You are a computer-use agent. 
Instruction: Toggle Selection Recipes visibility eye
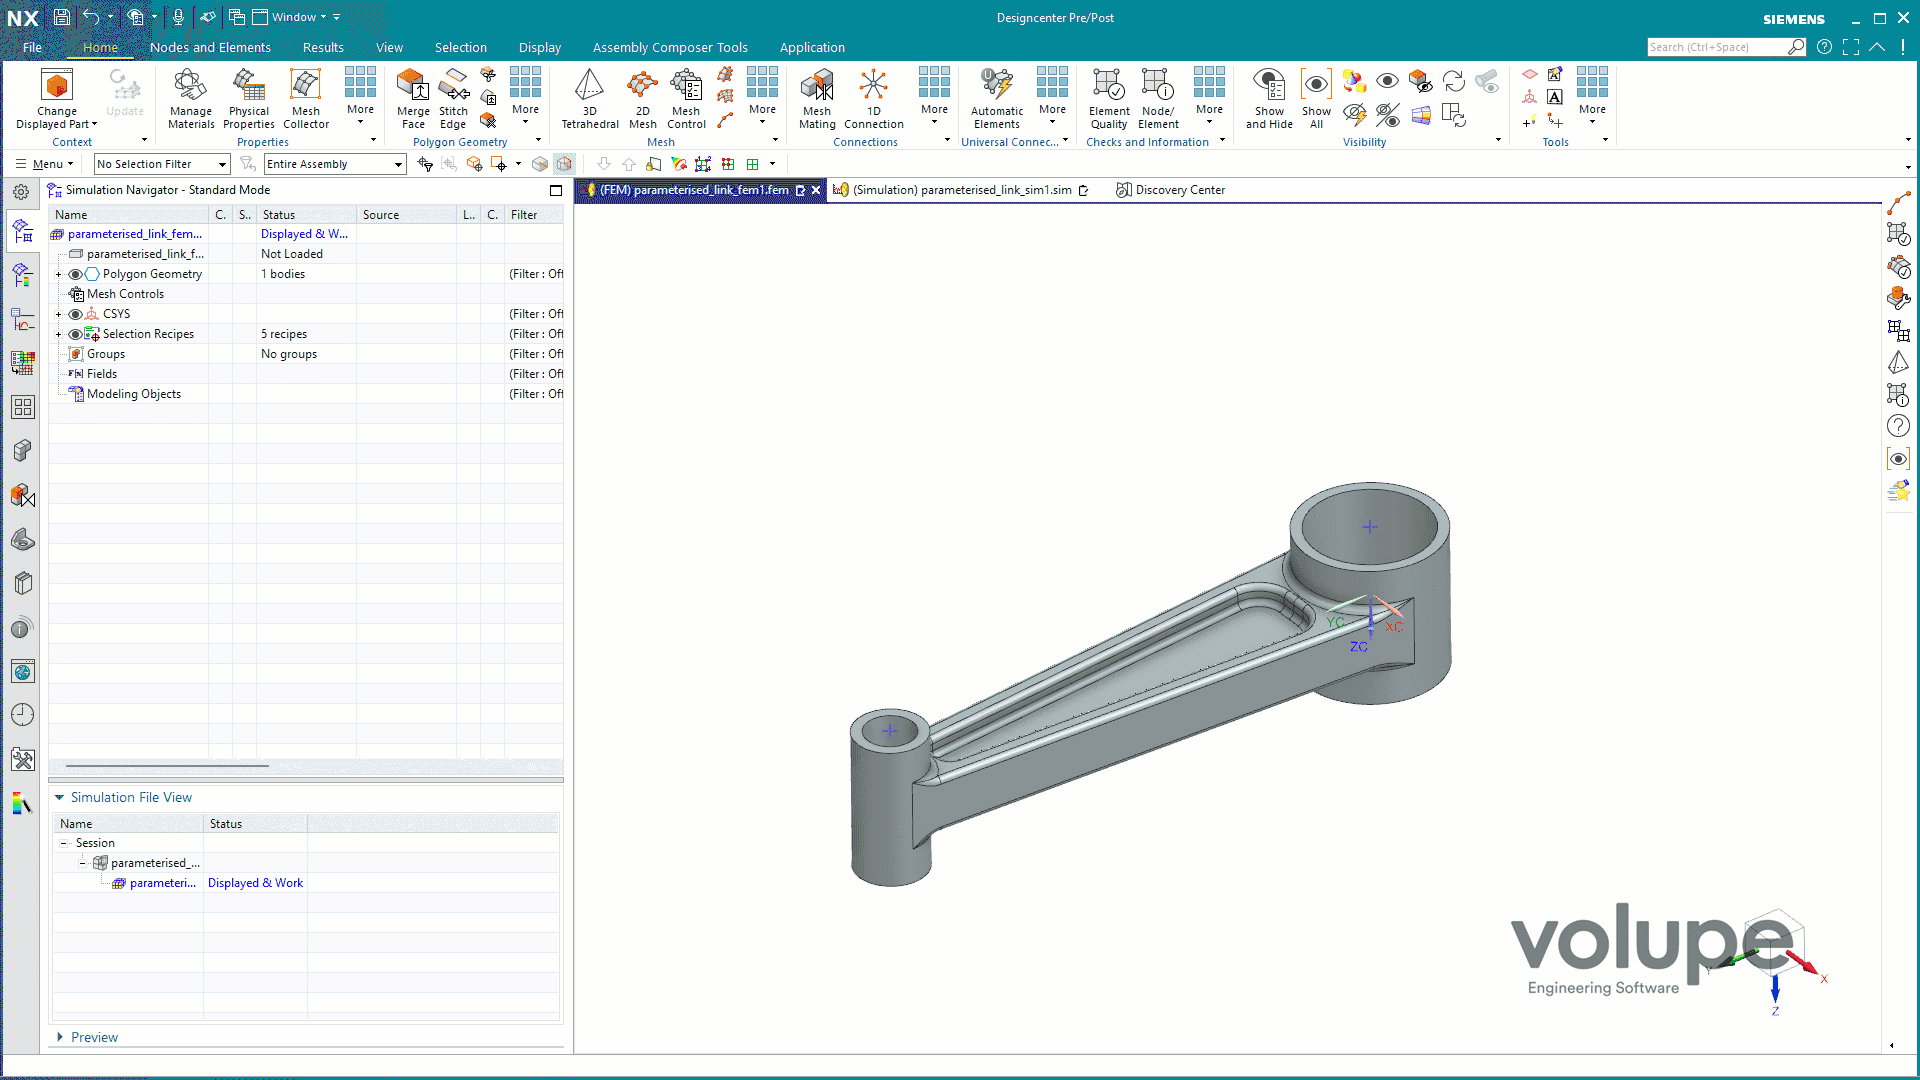pyautogui.click(x=75, y=334)
